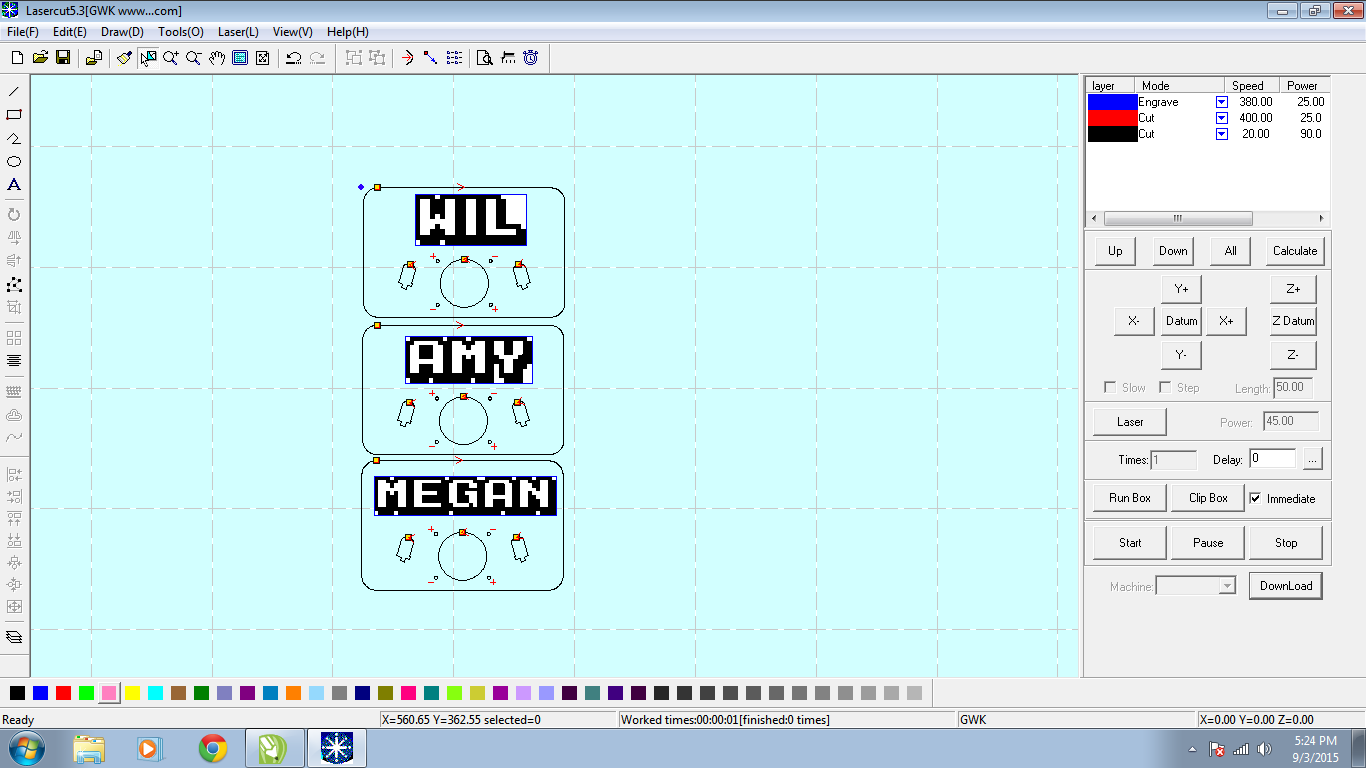1366x768 pixels.
Task: Activate the Zoom In tool
Action: click(x=171, y=57)
